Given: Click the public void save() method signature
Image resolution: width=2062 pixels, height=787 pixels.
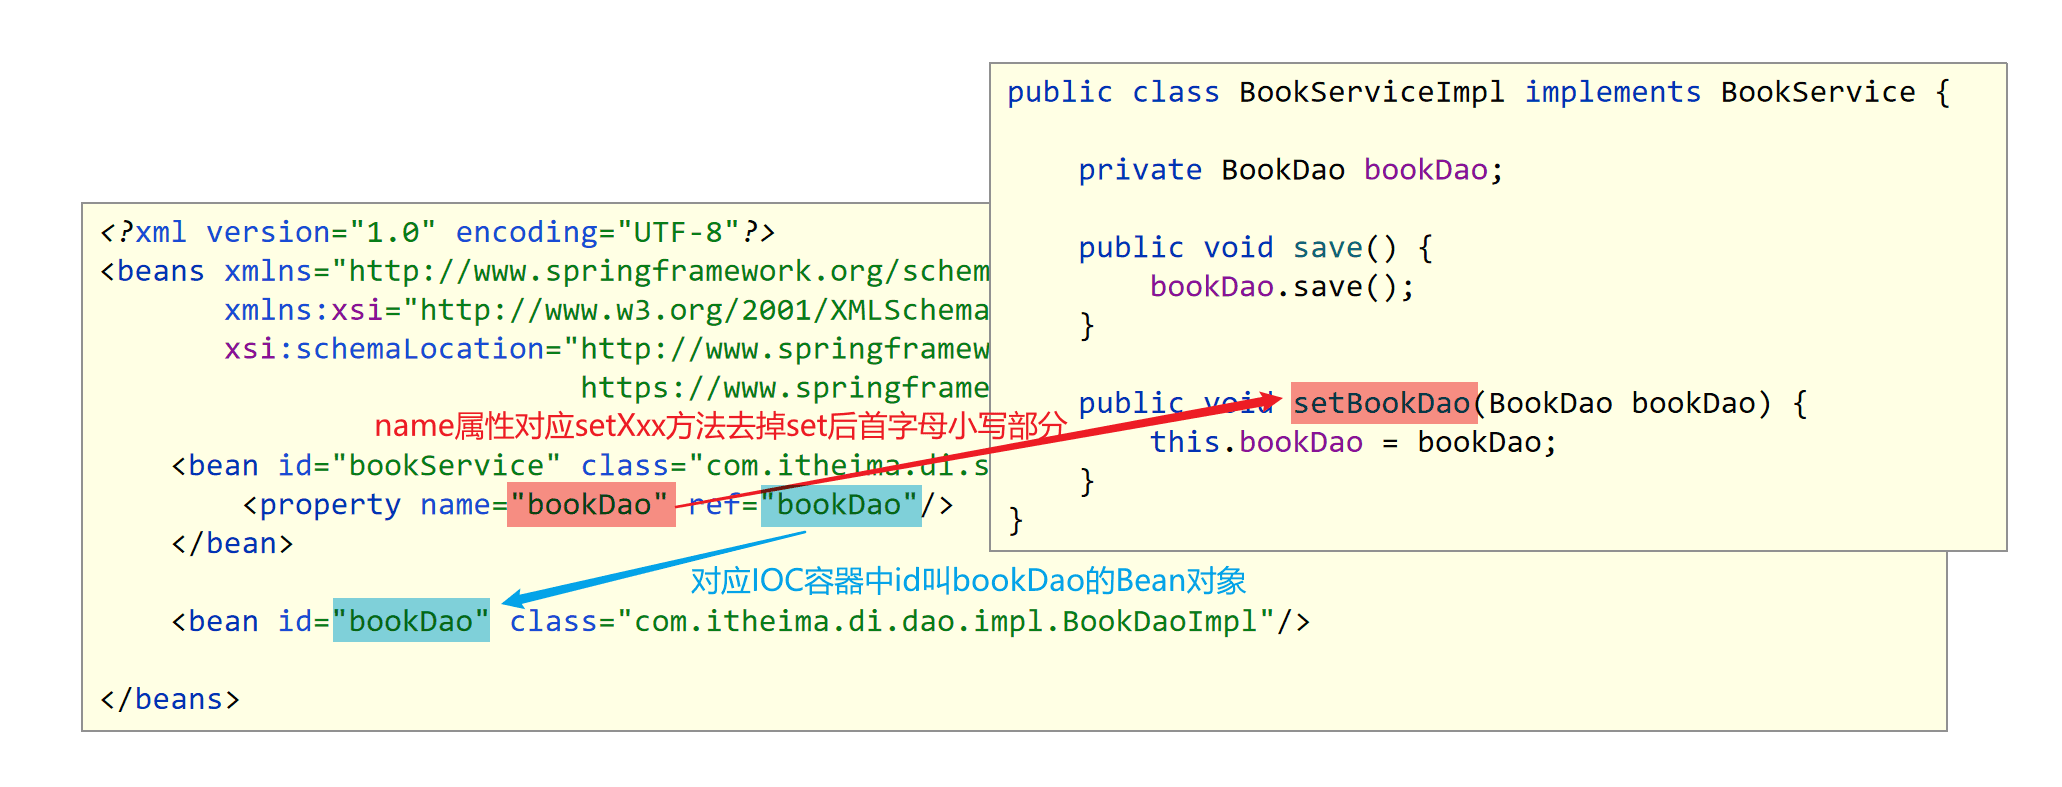Looking at the screenshot, I should (x=1256, y=248).
